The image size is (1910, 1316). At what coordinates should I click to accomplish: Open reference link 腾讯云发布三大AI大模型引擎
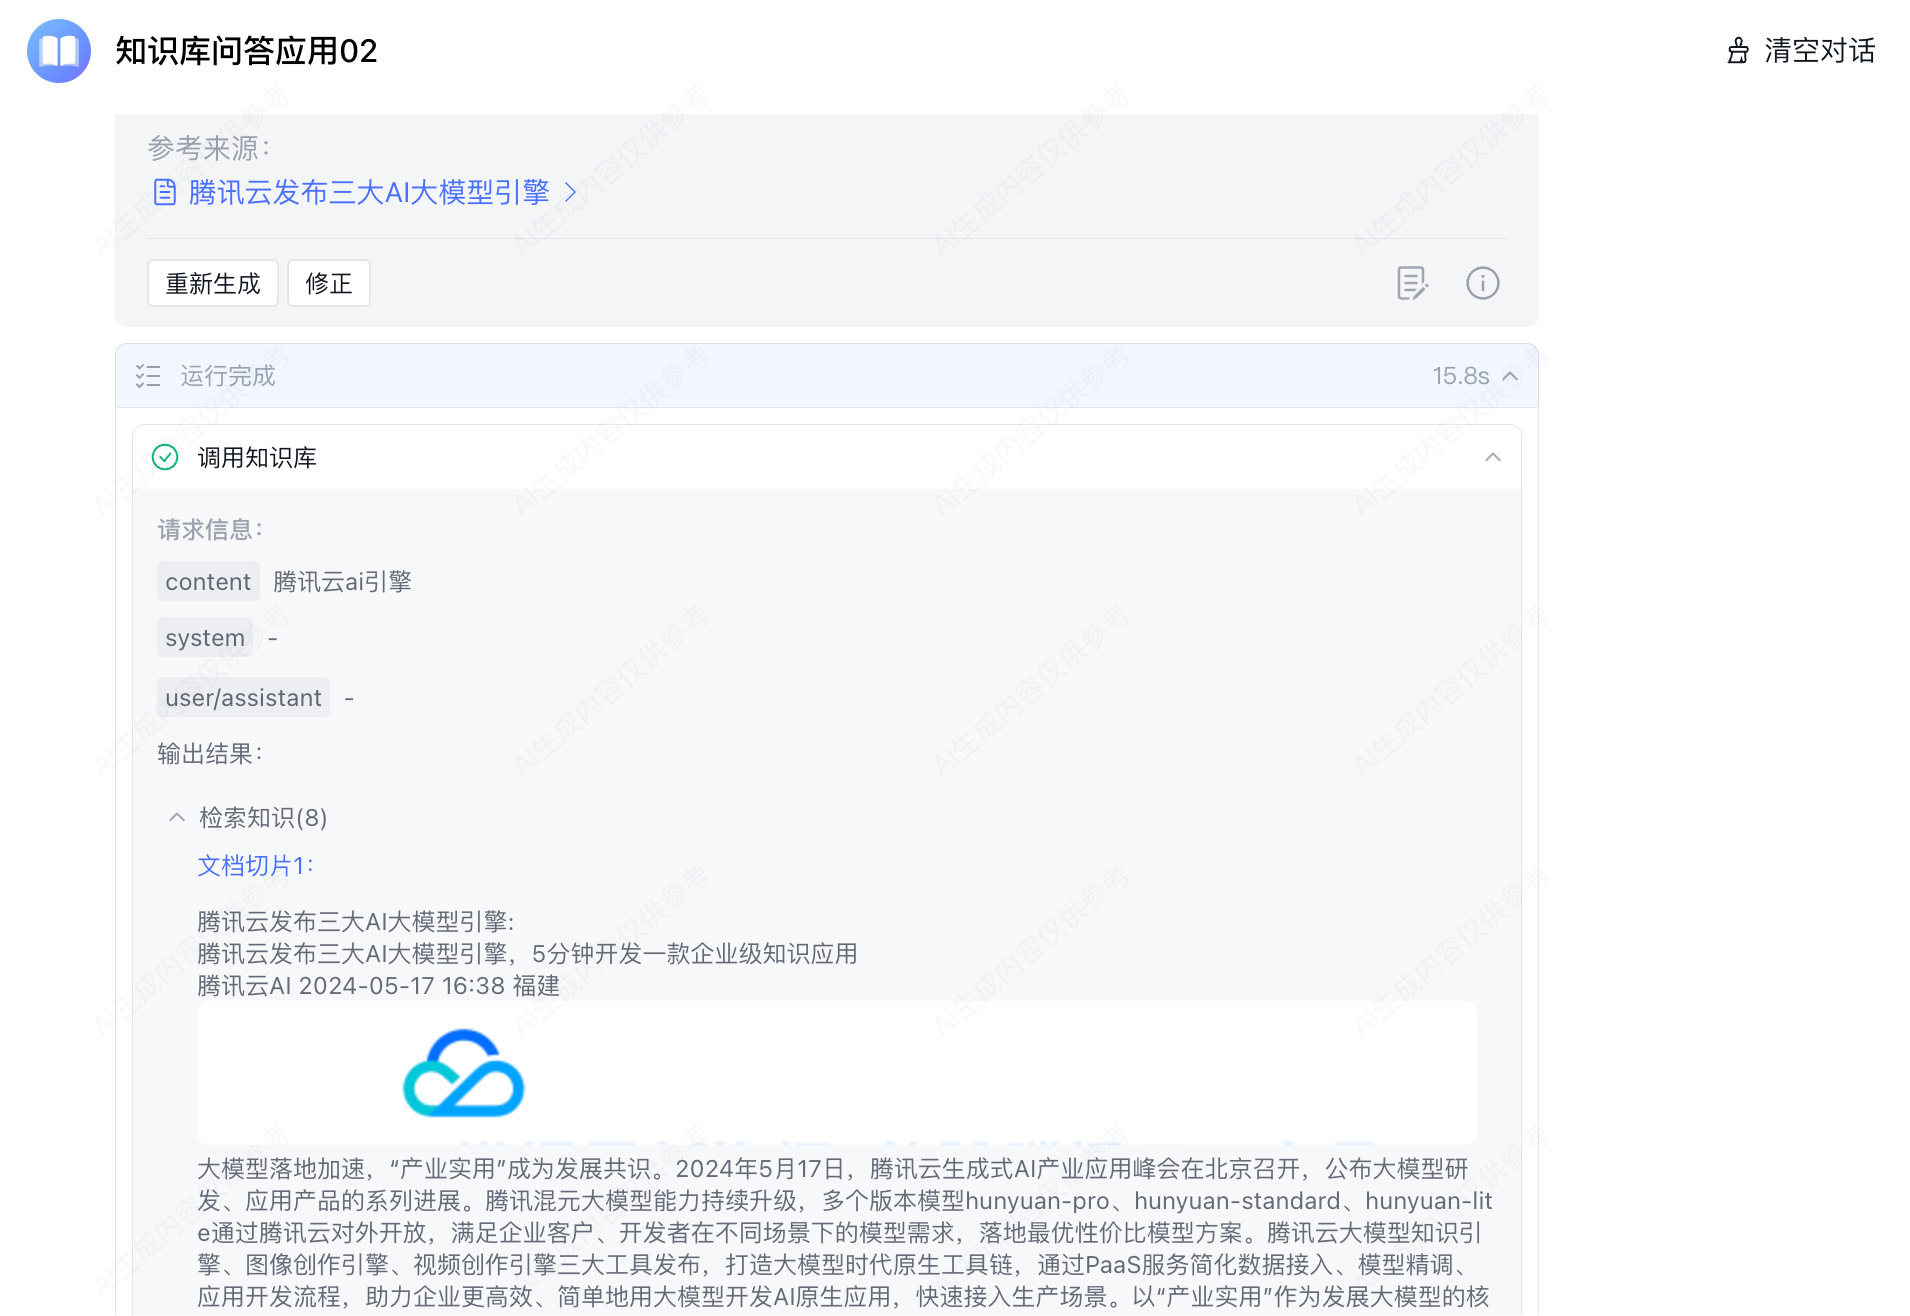click(368, 192)
